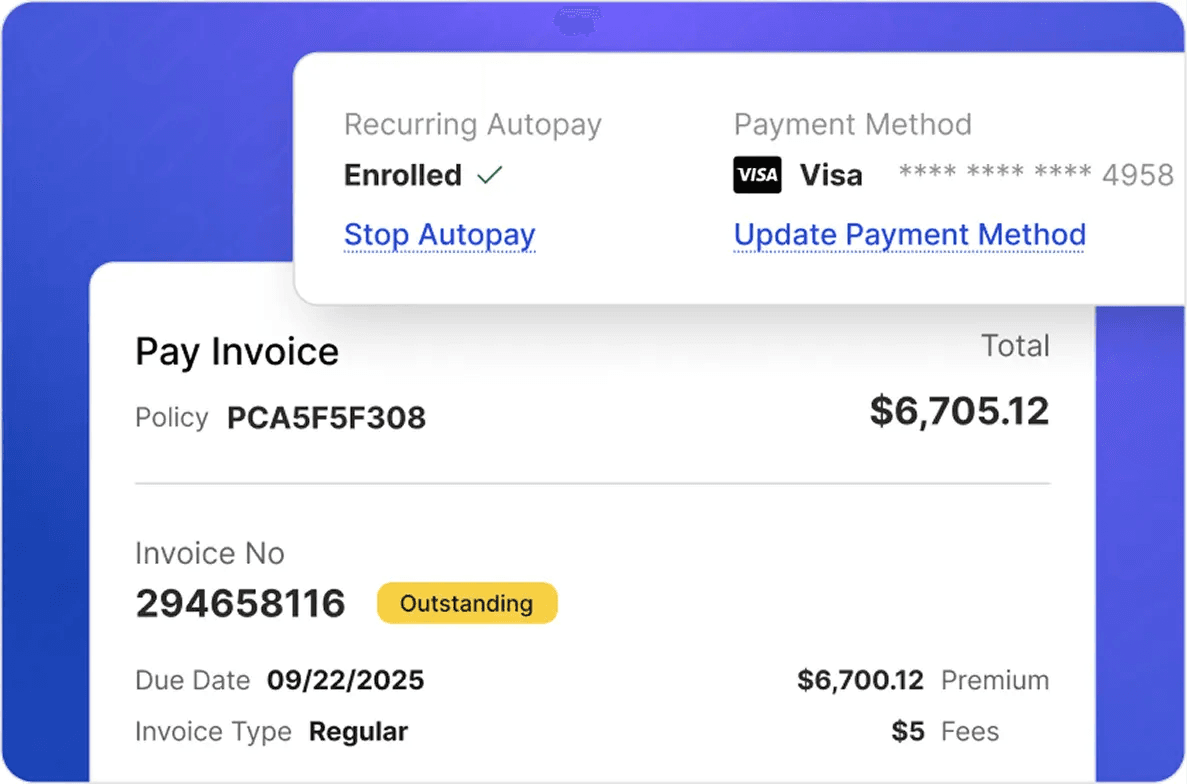Click invoice number 294658116
Viewport: 1187px width, 784px height.
pos(240,604)
